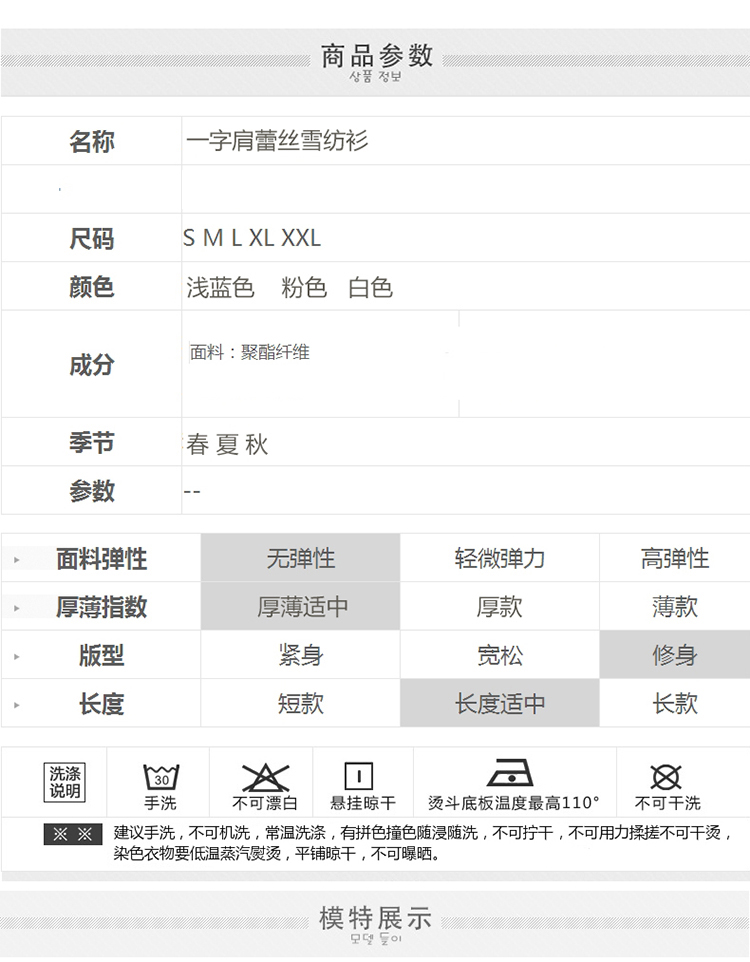
Task: Select the 无弹性 fabric elasticity option
Action: (300, 558)
